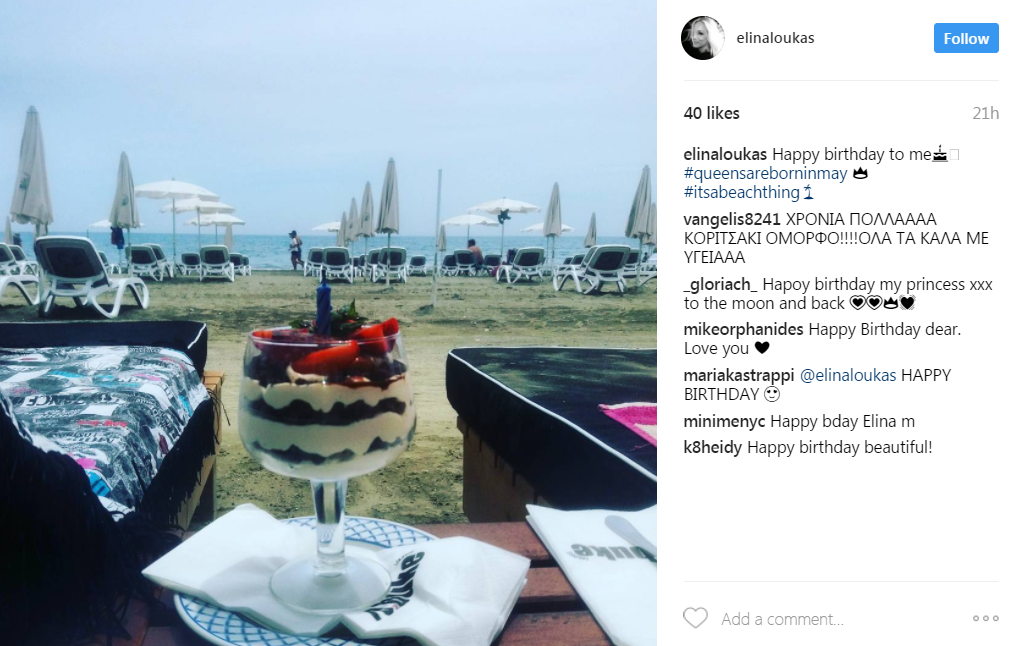Open _gloriach_ commenter profile

[720, 284]
